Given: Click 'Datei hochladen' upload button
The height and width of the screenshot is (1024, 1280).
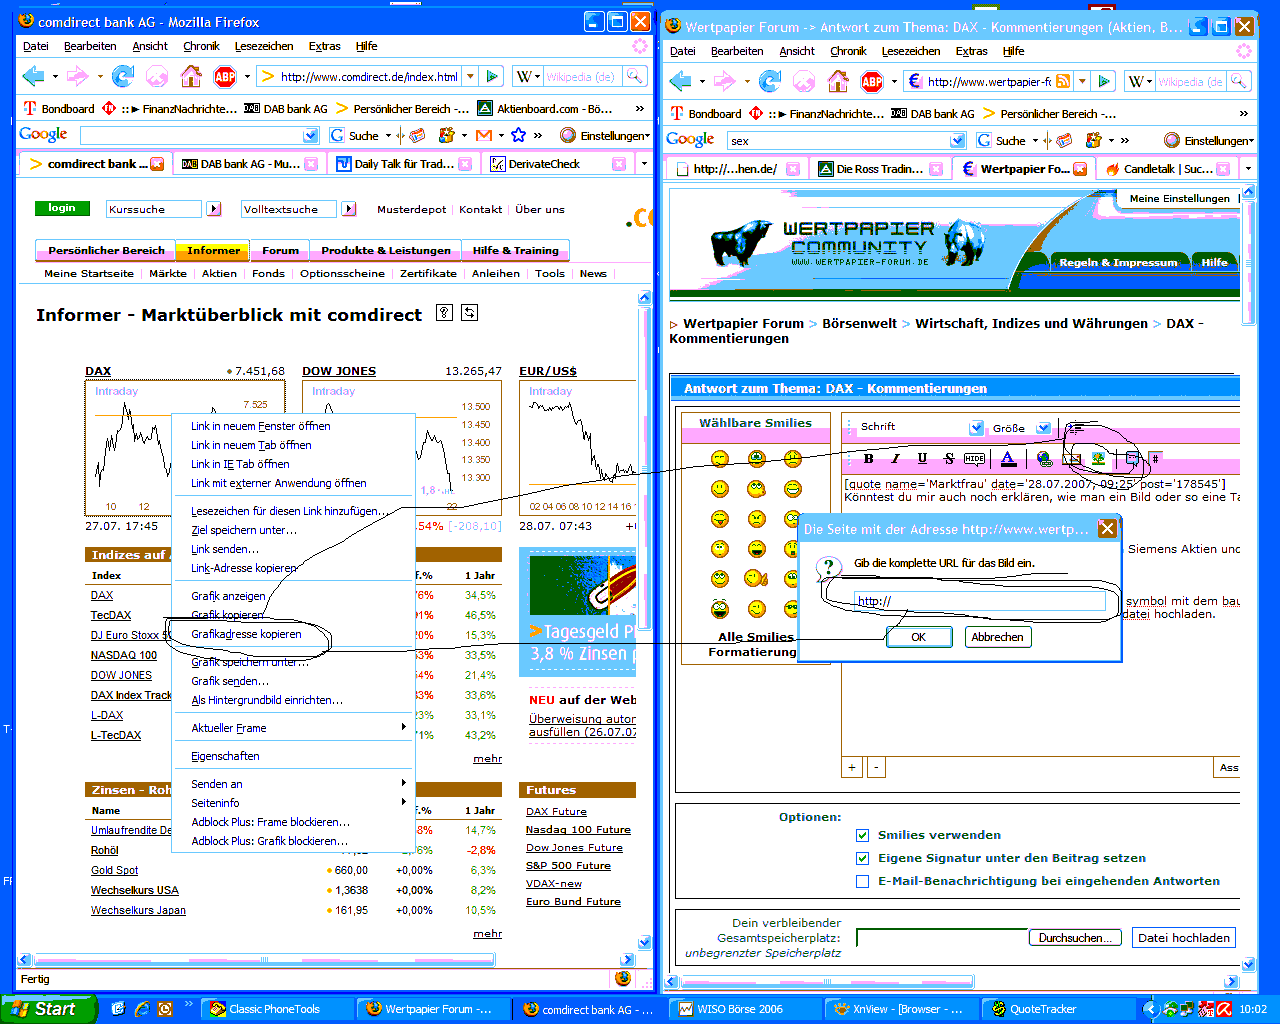Looking at the screenshot, I should click(x=1184, y=938).
